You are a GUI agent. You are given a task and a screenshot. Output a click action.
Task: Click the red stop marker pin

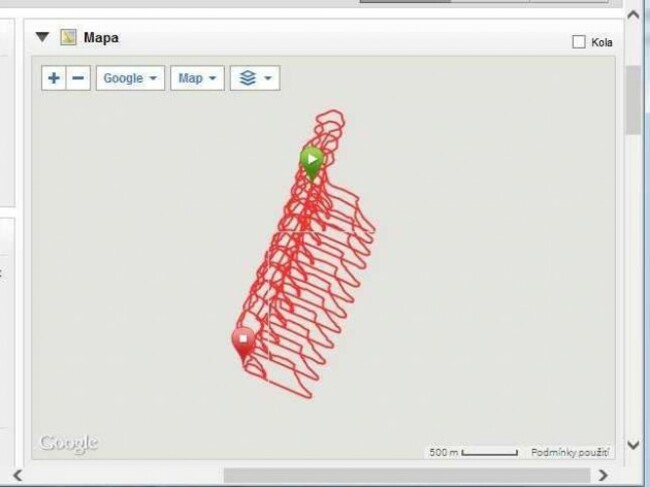pyautogui.click(x=244, y=343)
